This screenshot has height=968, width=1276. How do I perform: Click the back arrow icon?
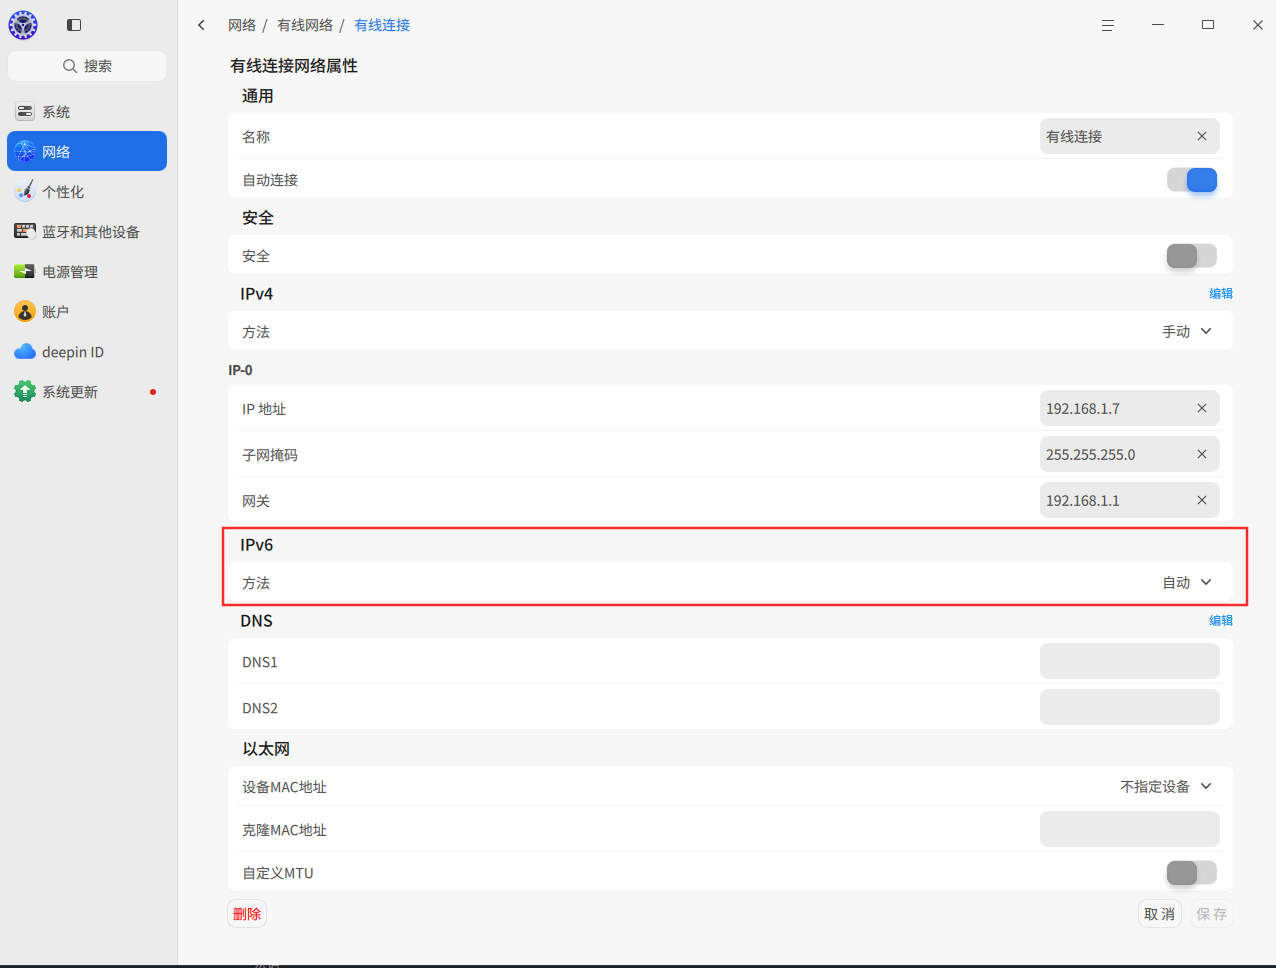[x=202, y=25]
